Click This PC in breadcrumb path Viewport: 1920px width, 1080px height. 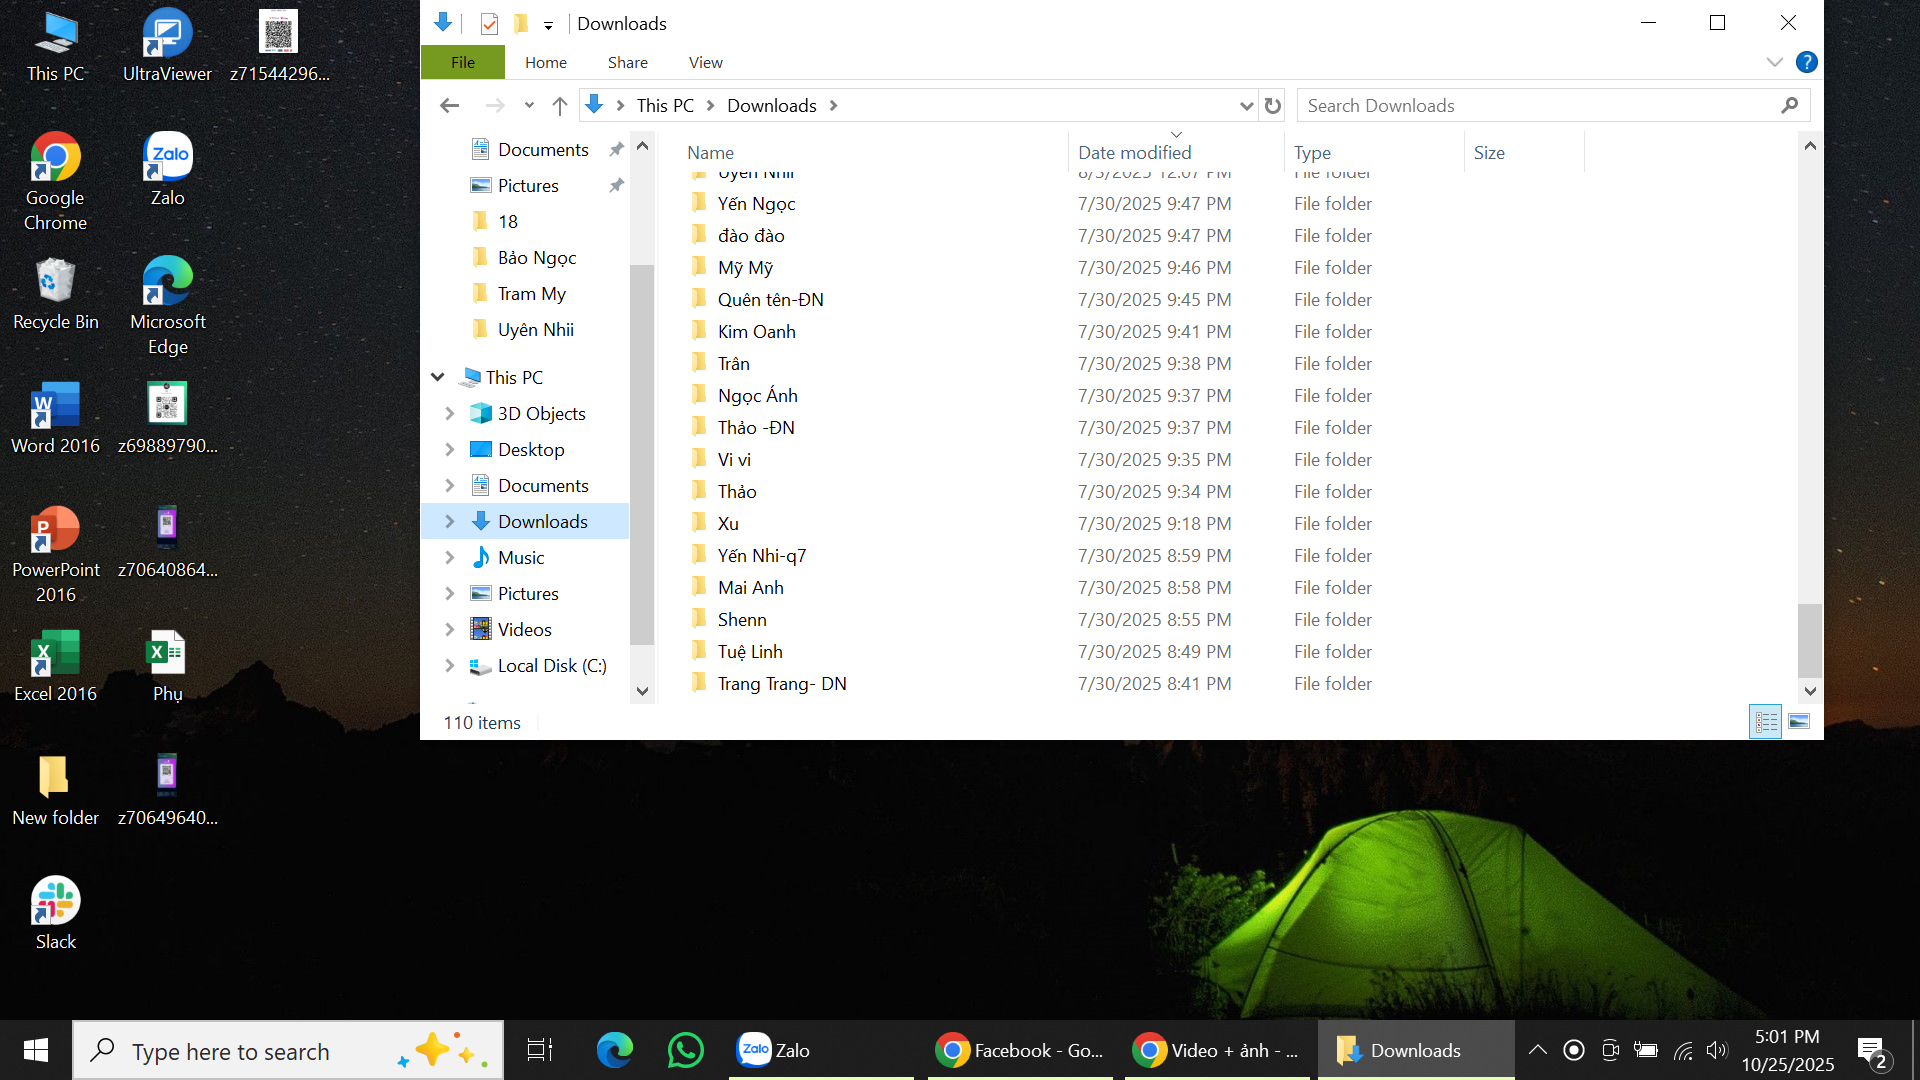point(664,106)
